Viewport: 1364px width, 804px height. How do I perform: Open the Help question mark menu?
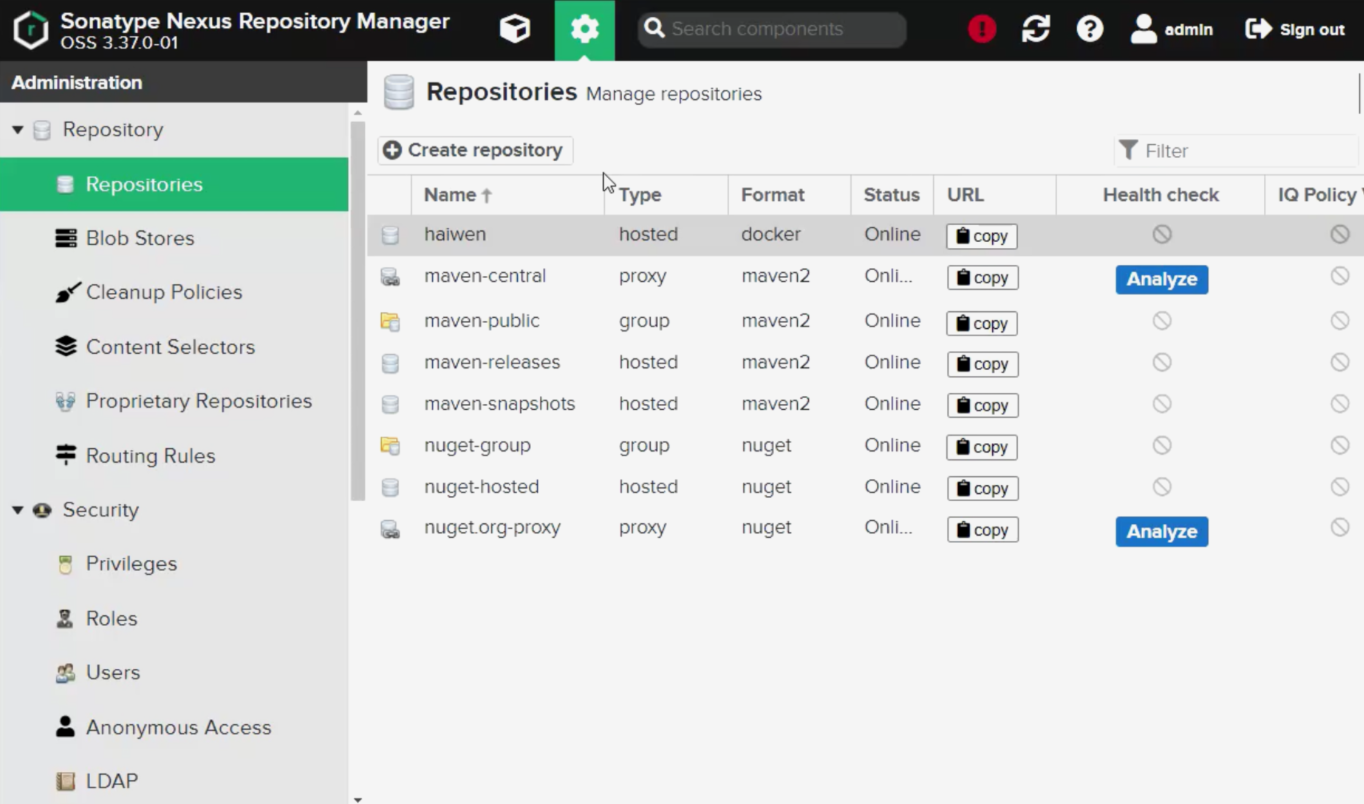(1090, 29)
